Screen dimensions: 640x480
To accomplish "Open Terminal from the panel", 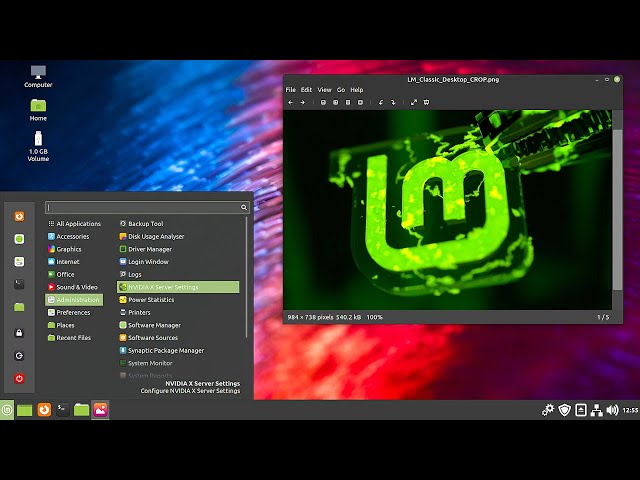I will point(62,410).
